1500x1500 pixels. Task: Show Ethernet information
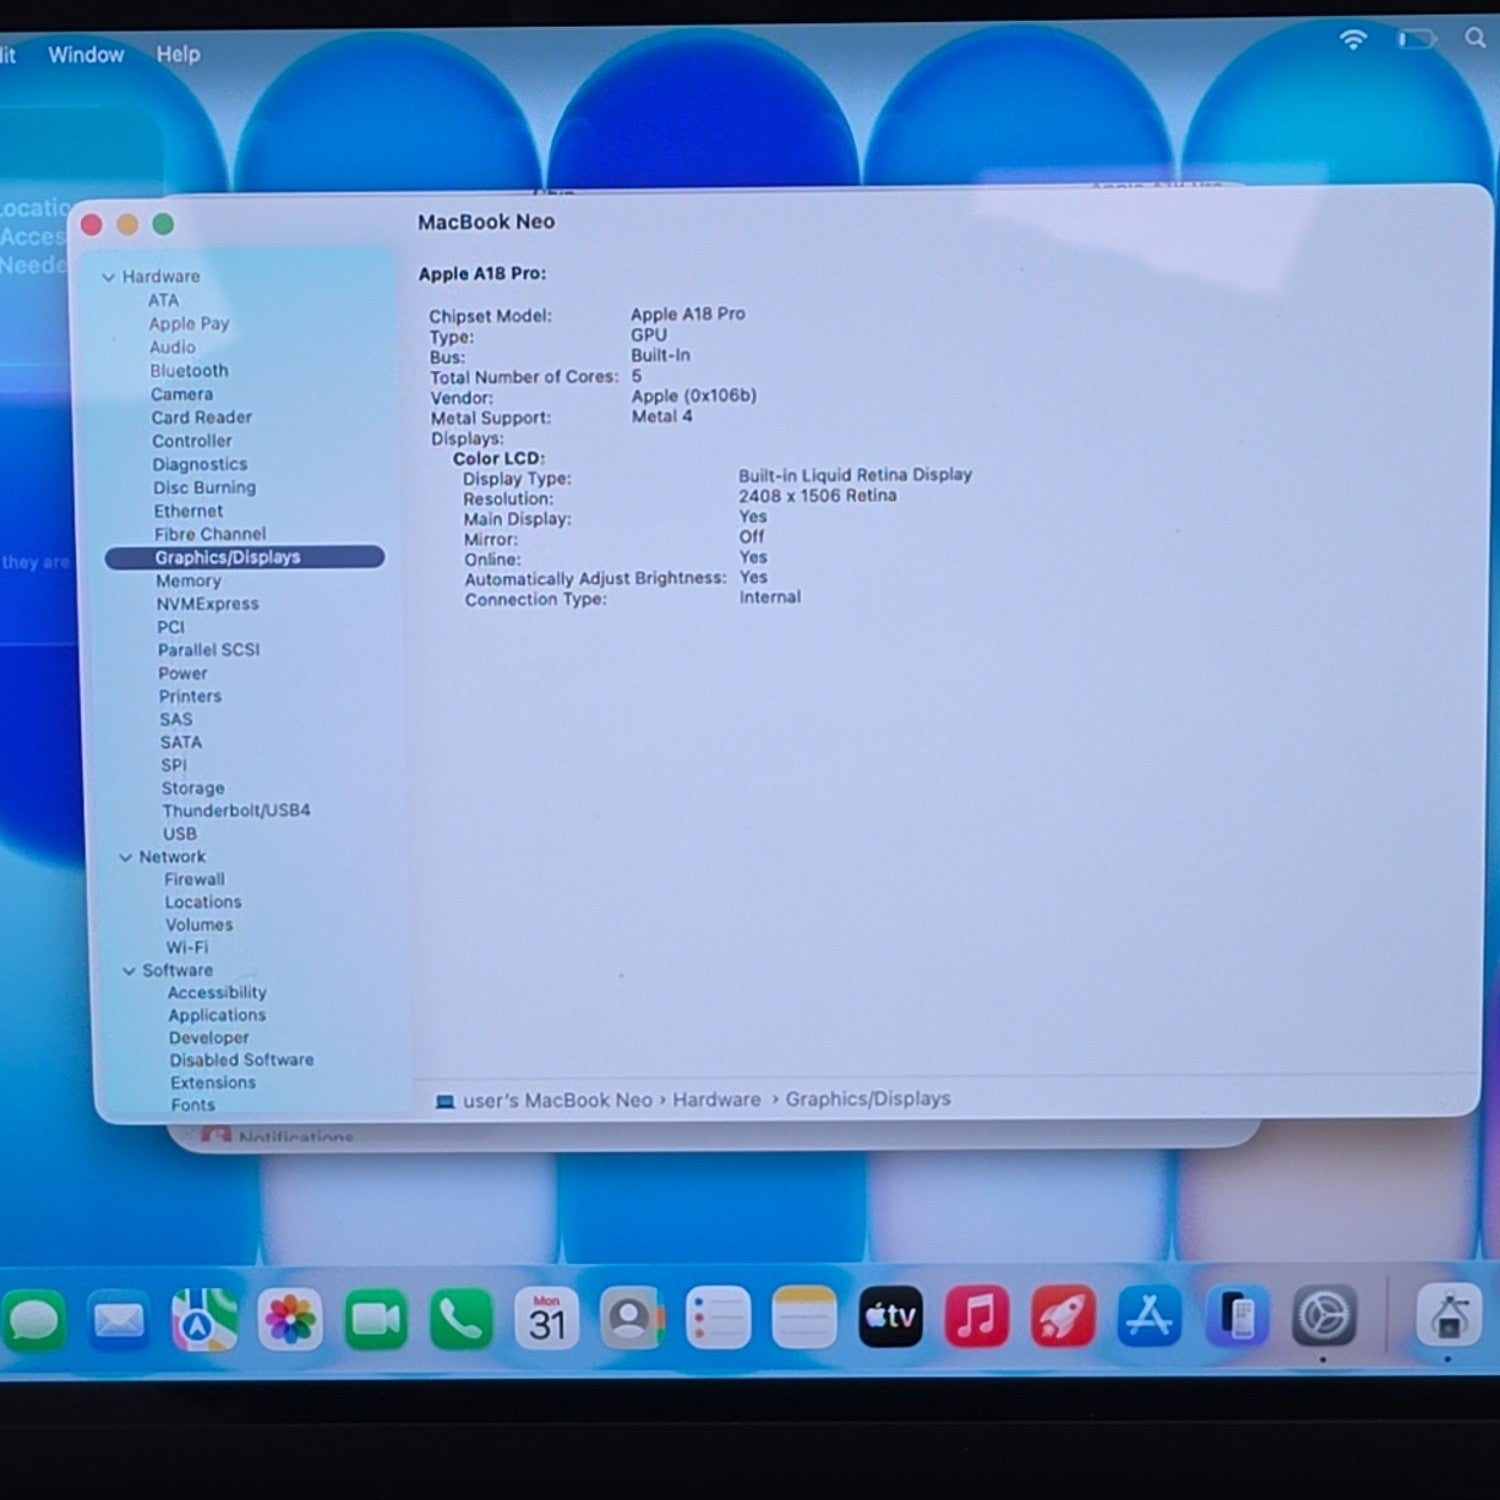click(189, 511)
